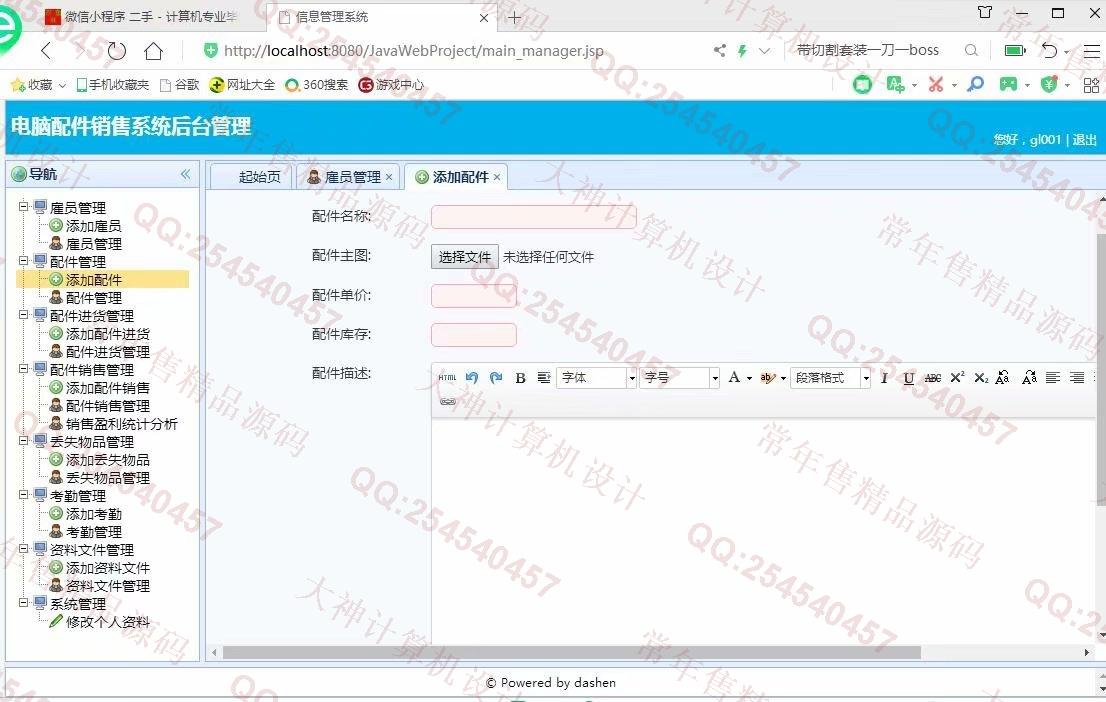Image resolution: width=1106 pixels, height=702 pixels.
Task: Click the indent icon next to bold
Action: pos(544,377)
